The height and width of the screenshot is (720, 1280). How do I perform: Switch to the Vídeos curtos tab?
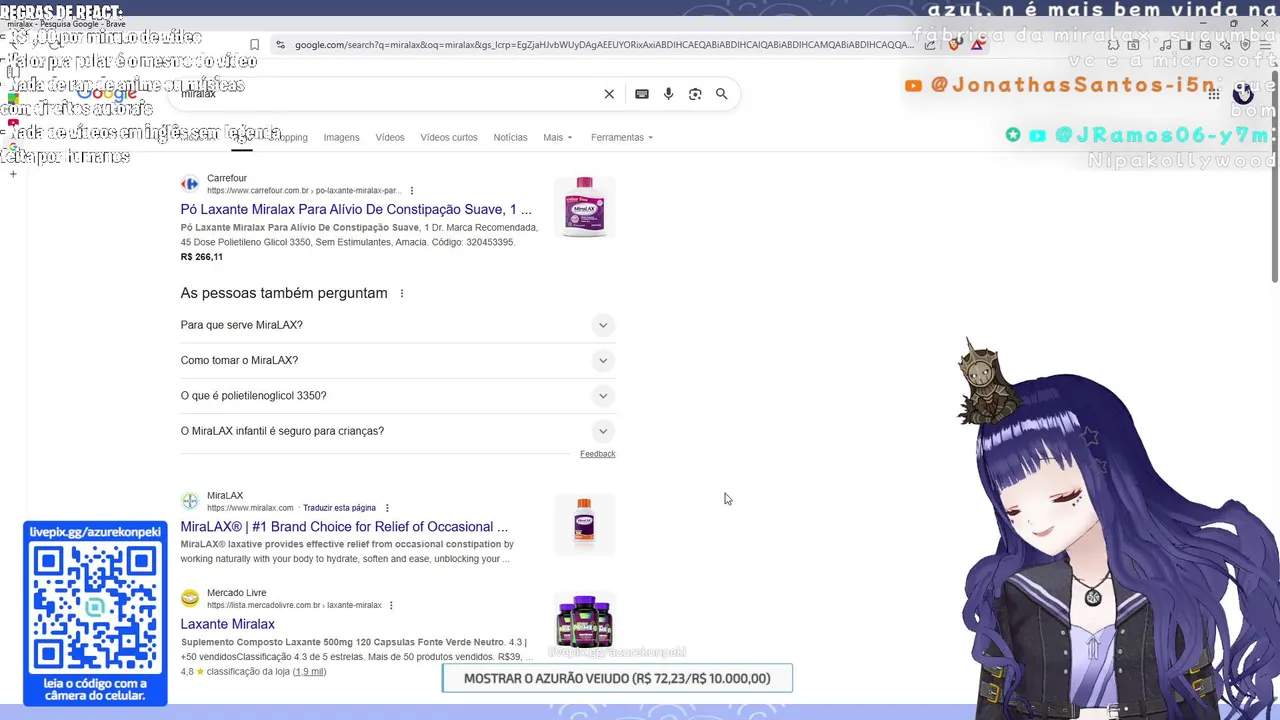pos(449,137)
